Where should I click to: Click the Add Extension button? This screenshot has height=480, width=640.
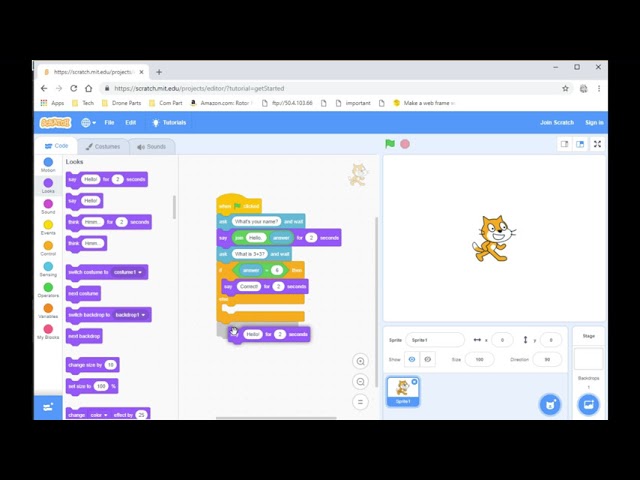48,407
